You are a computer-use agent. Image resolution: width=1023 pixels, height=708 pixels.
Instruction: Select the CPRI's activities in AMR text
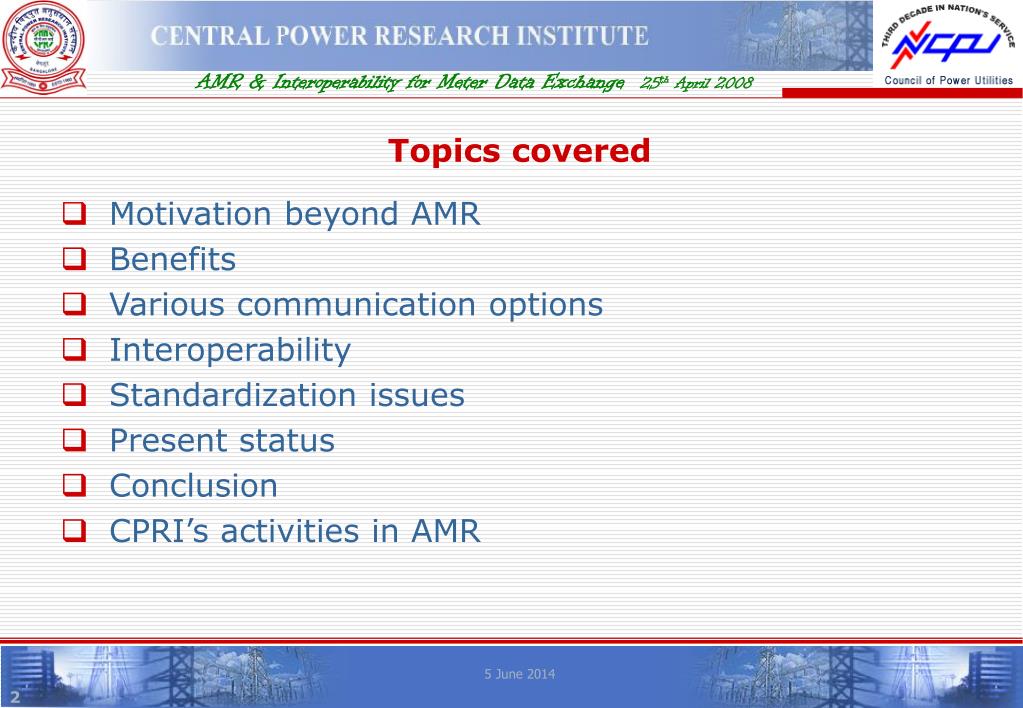coord(295,531)
